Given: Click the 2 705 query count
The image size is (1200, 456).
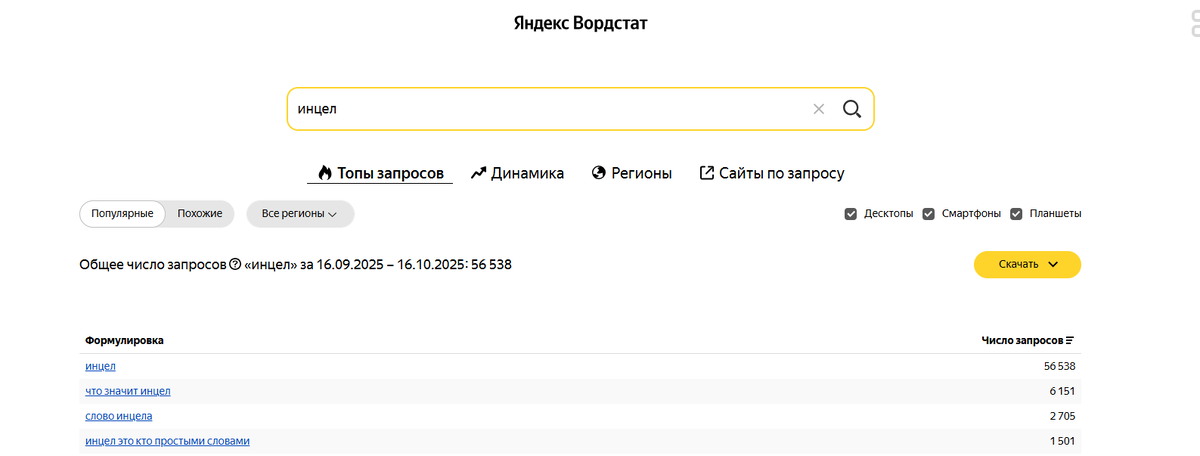Looking at the screenshot, I should coord(1063,416).
